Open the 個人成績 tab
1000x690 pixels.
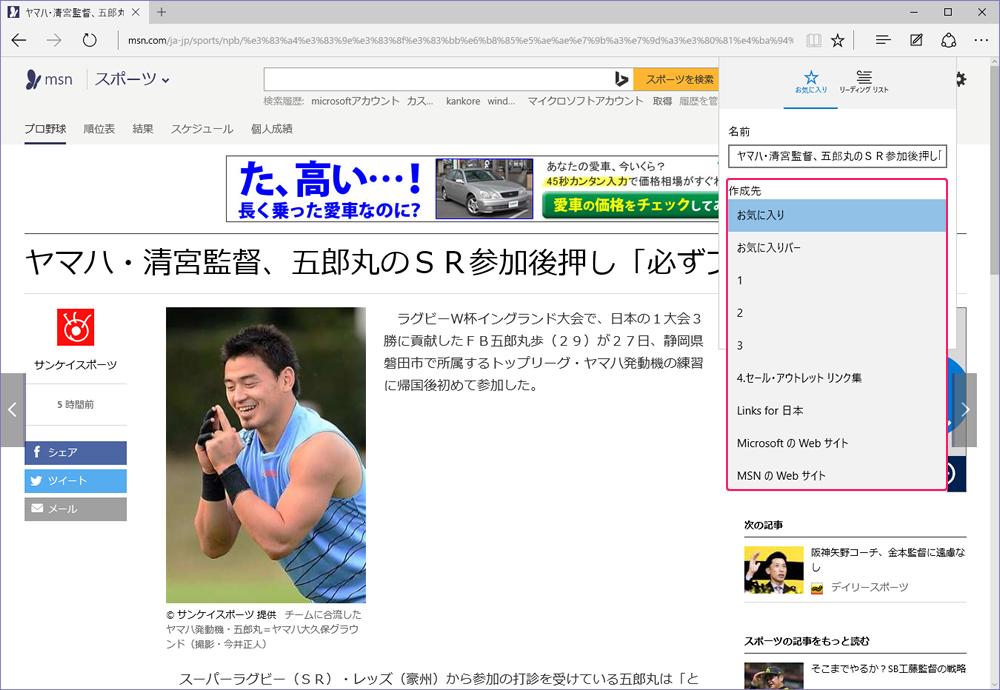pyautogui.click(x=272, y=129)
